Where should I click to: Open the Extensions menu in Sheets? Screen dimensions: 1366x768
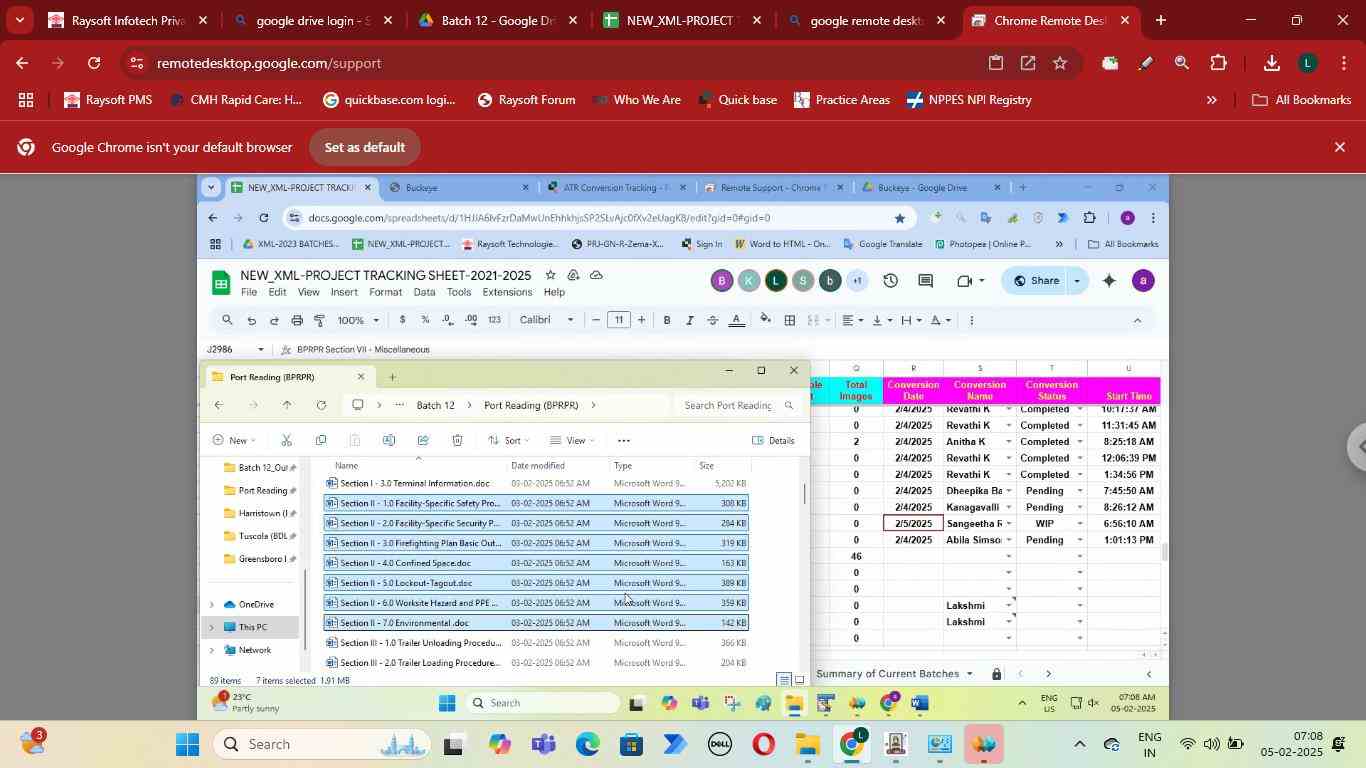tap(507, 292)
